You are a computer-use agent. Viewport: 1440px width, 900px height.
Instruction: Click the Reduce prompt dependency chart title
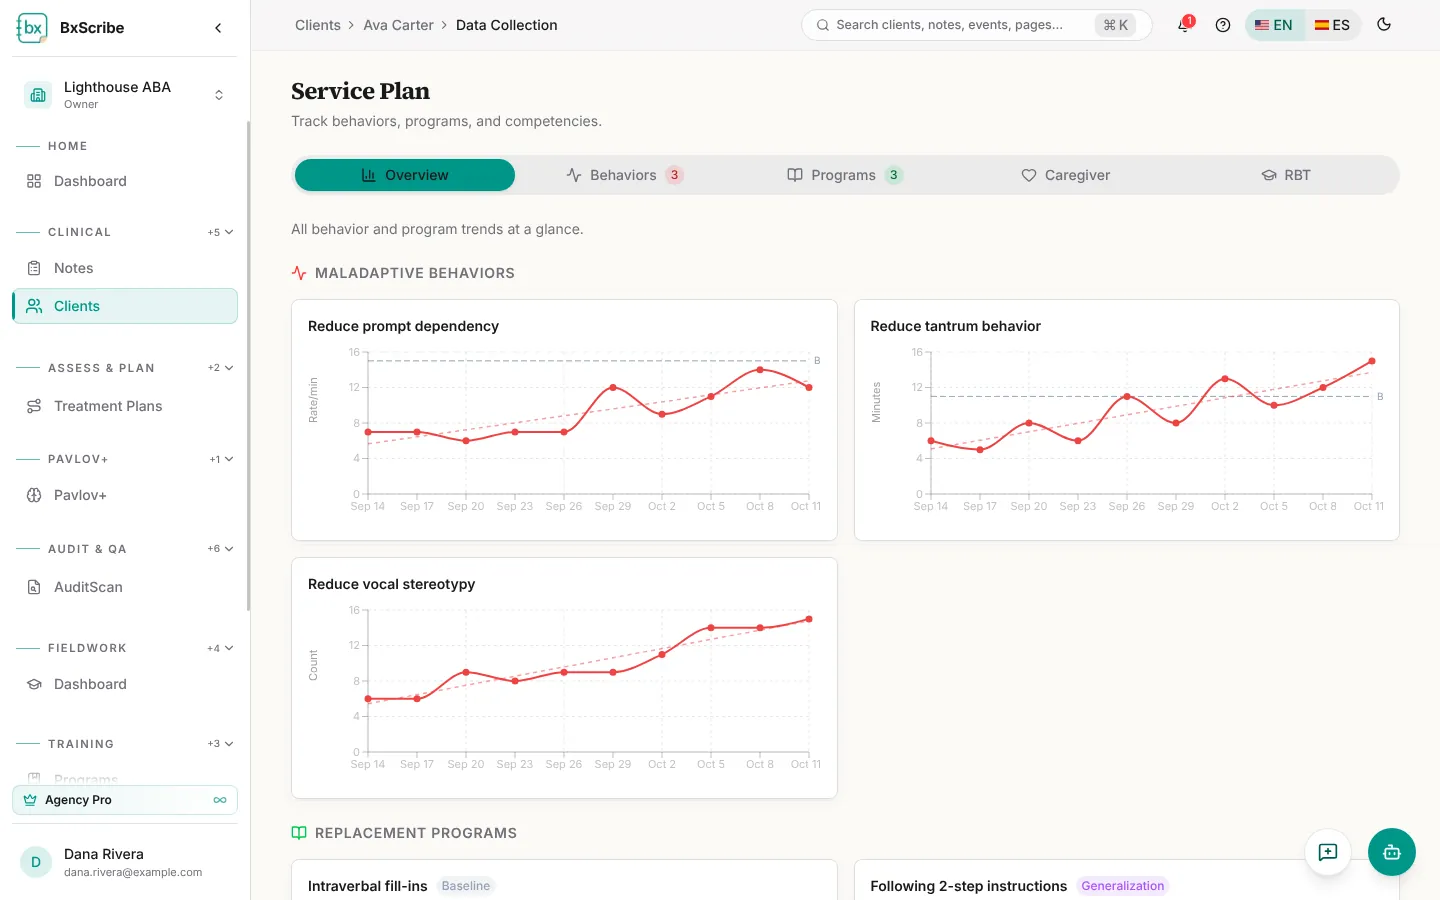403,326
